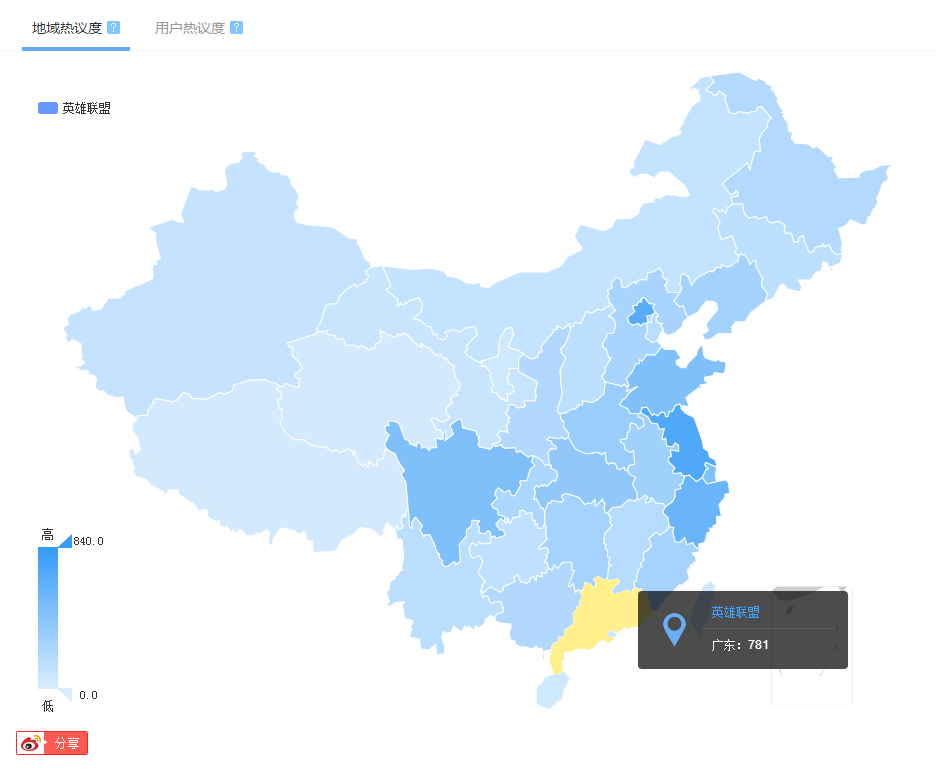This screenshot has height=773, width=936.
Task: Click the upper 840.0 range handle
Action: pyautogui.click(x=65, y=541)
